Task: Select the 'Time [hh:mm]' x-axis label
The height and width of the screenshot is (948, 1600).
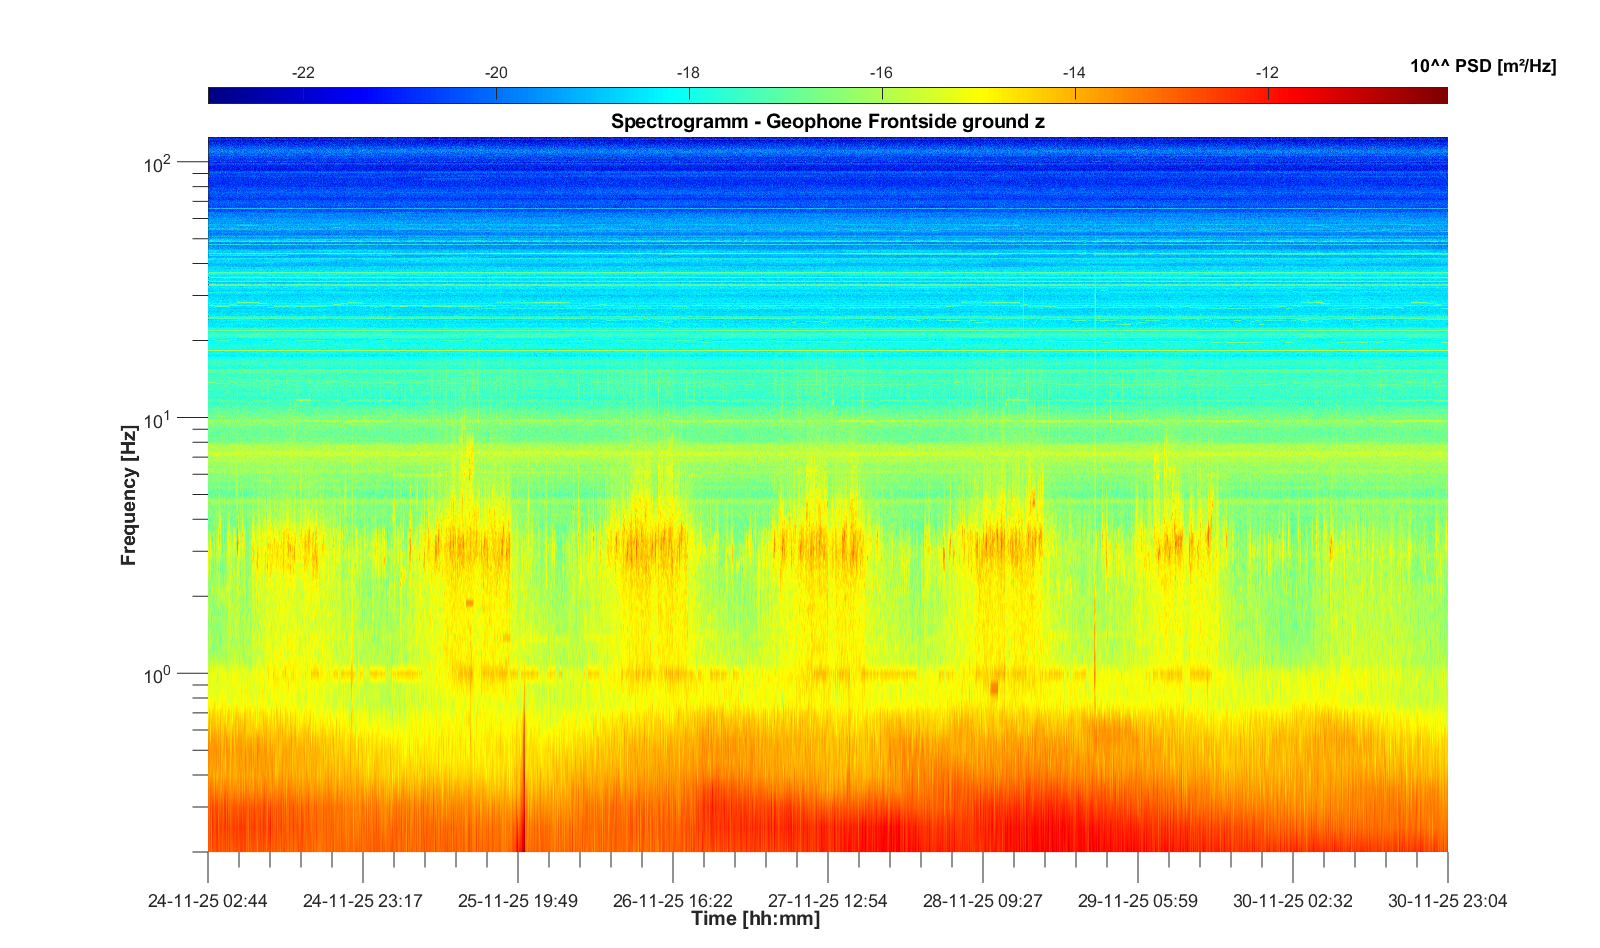Action: [x=755, y=919]
